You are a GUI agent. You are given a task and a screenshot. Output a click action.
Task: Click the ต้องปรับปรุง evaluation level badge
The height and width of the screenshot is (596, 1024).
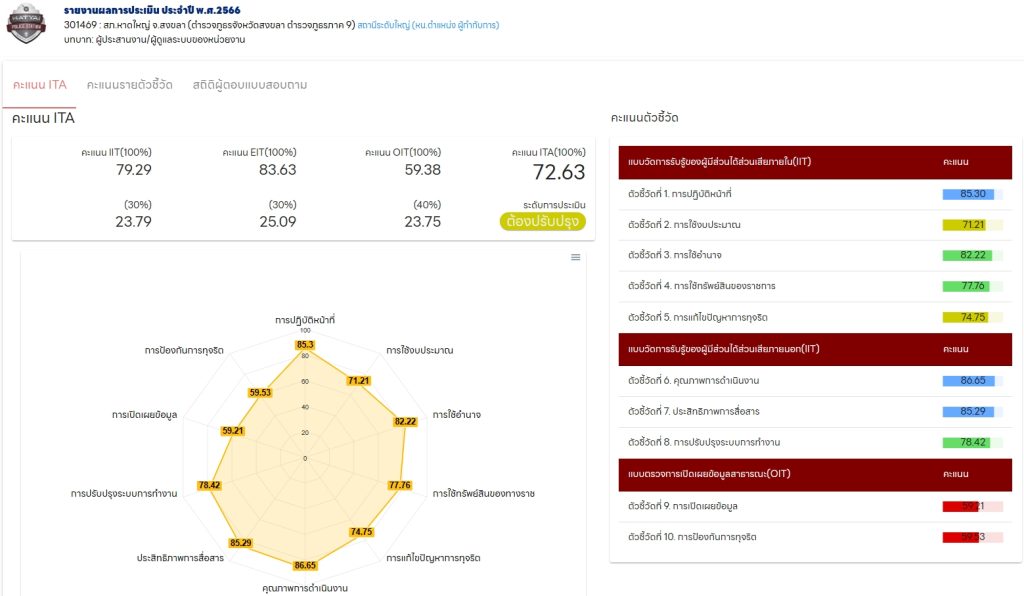click(543, 222)
